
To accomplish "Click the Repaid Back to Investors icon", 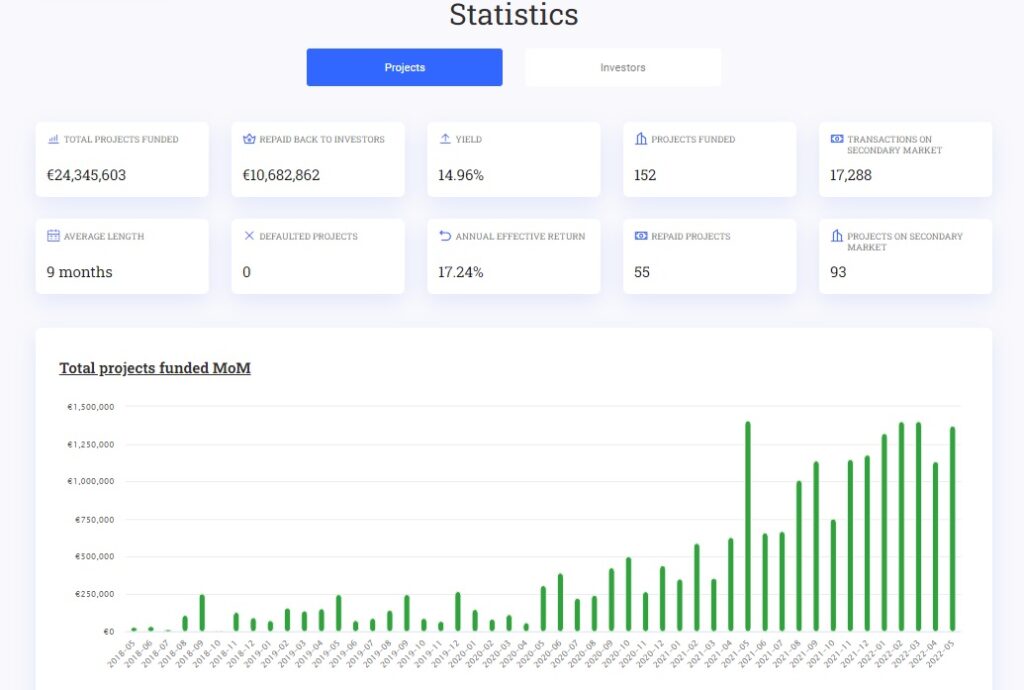I will point(249,139).
